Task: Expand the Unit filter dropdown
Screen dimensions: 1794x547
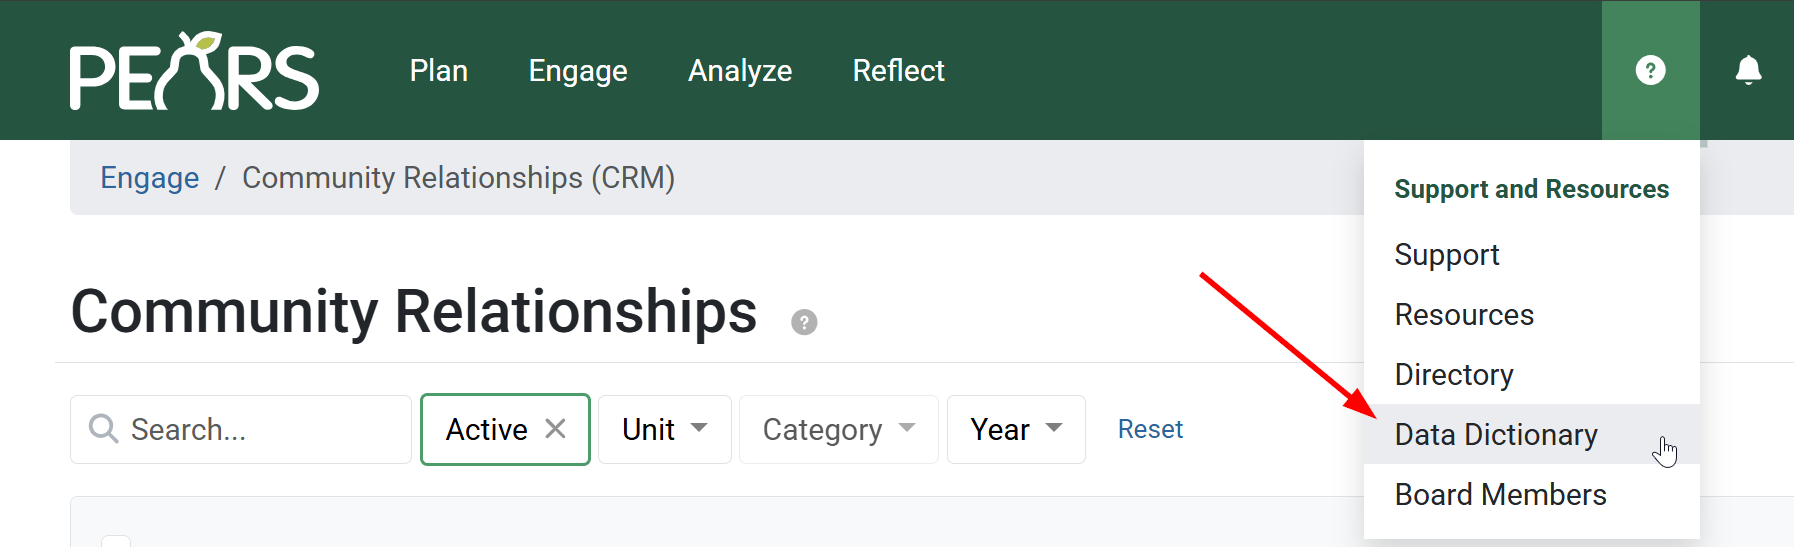Action: 664,429
